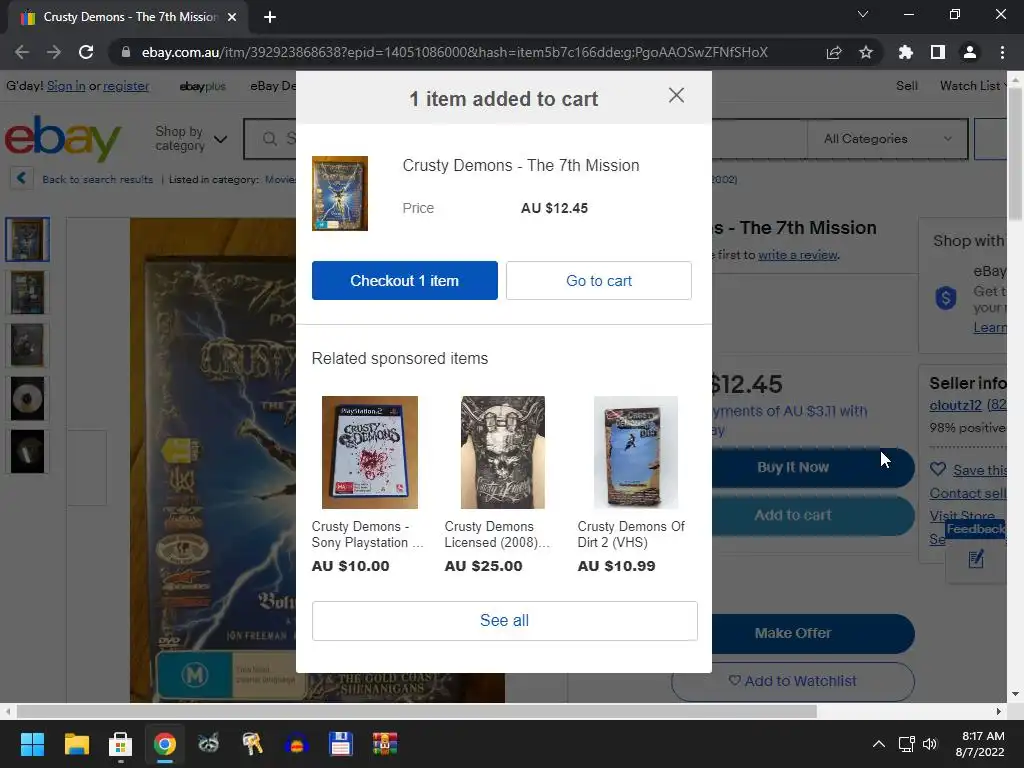Viewport: 1024px width, 768px height.
Task: Reload the page with the refresh icon
Action: [x=86, y=52]
